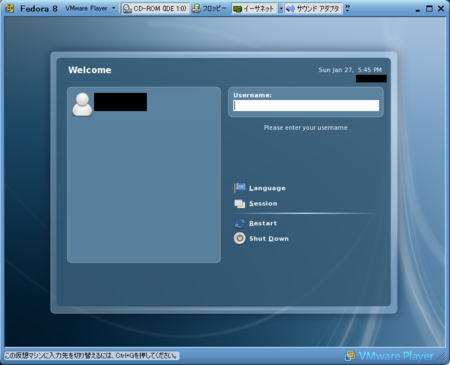Click the Restart arrows icon
The width and height of the screenshot is (450, 365).
[239, 223]
